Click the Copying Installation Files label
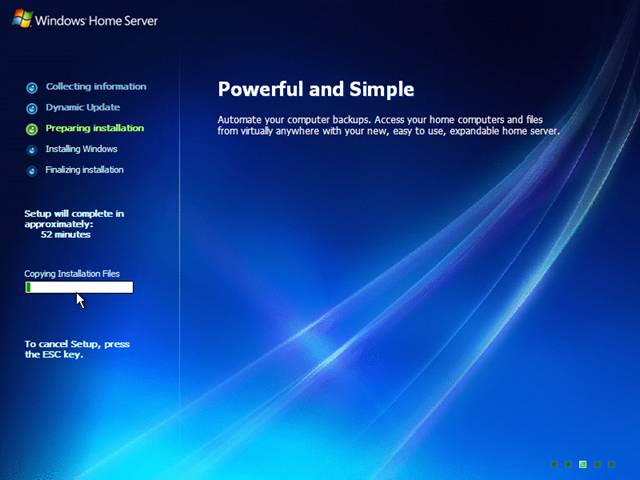 [72, 273]
